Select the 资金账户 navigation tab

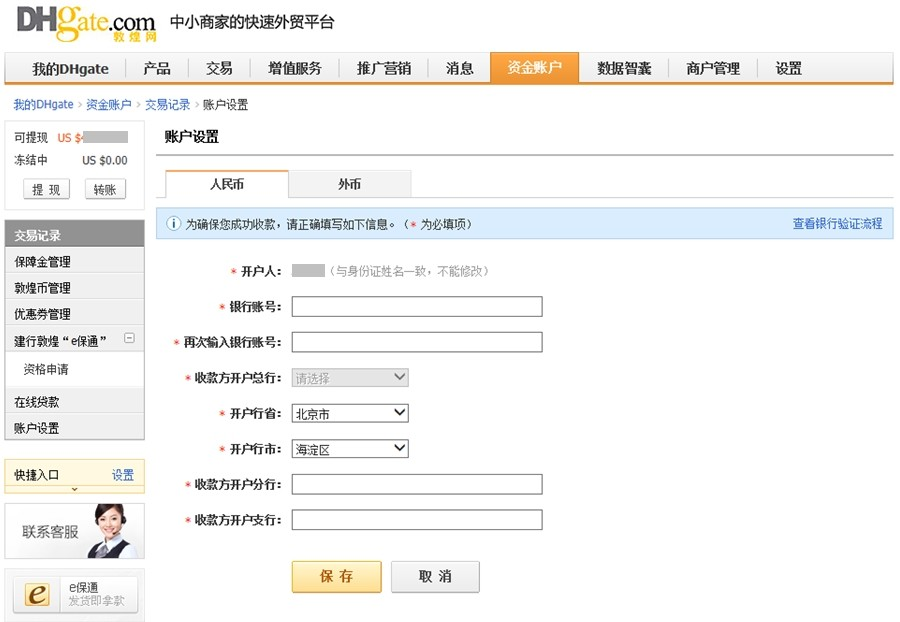534,68
